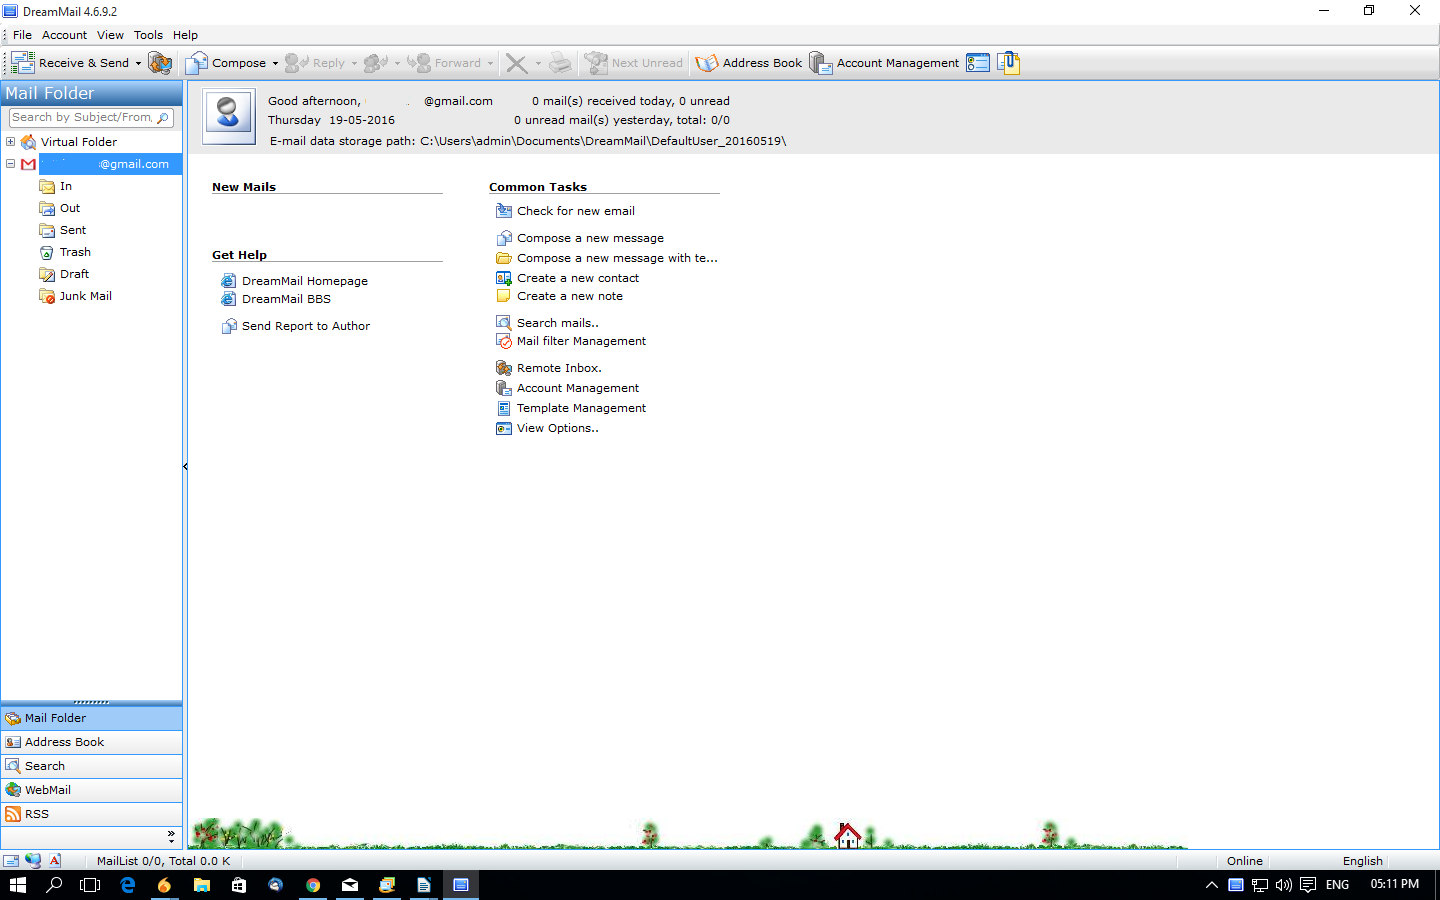Click Create a new contact
This screenshot has width=1440, height=900.
[x=578, y=278]
